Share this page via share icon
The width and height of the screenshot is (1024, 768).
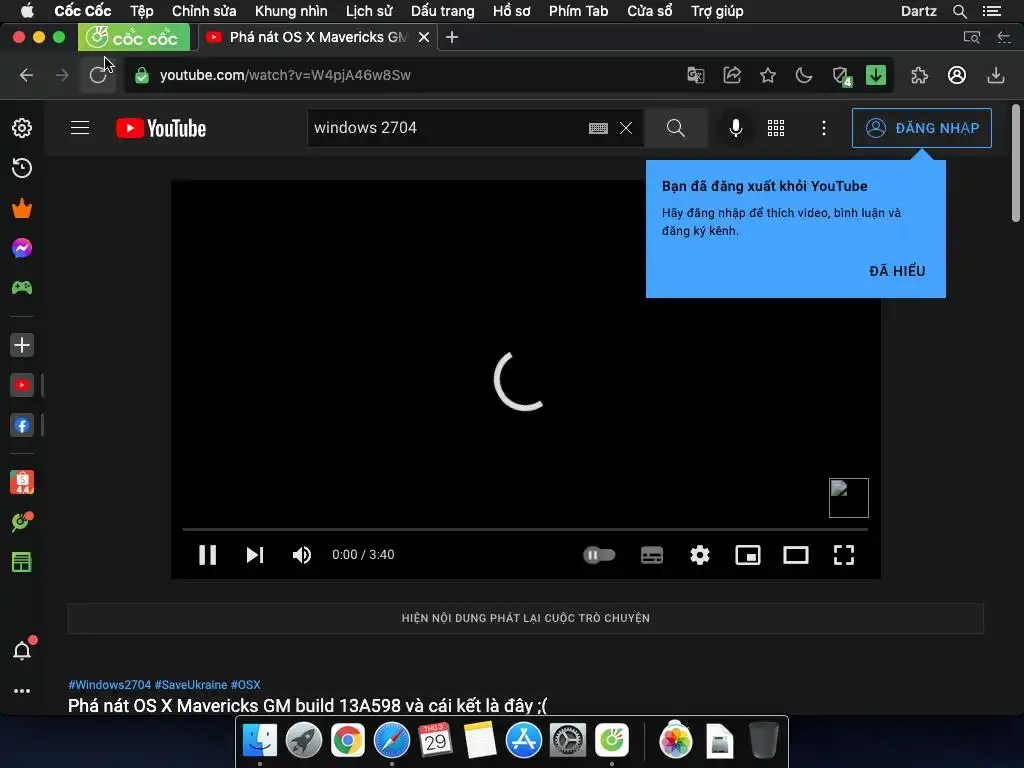732,75
